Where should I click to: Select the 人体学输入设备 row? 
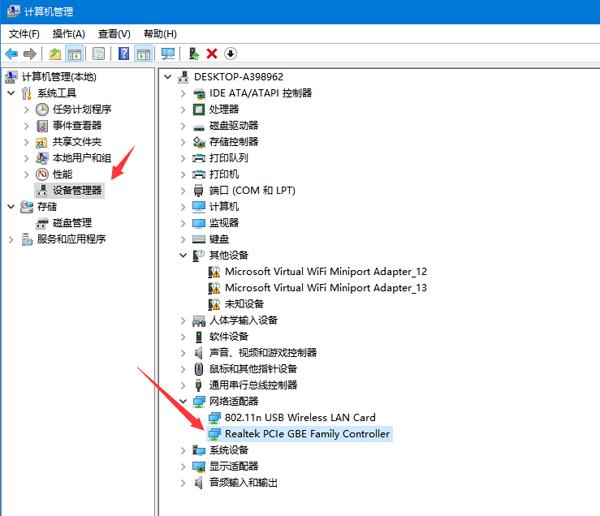pos(243,320)
